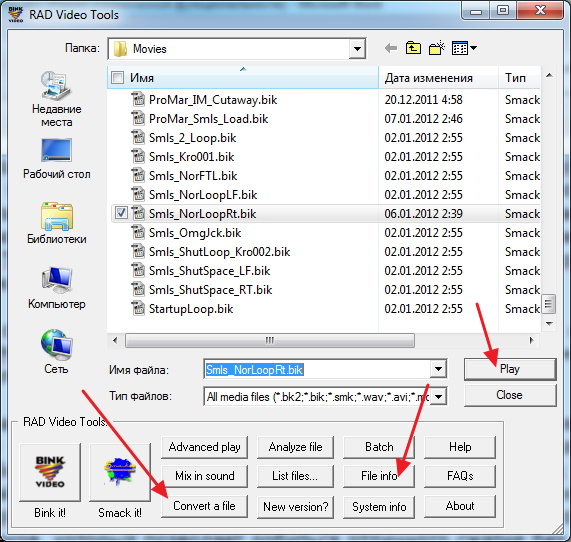Toggle the select-all checkbox beside Имя
571x542 pixels.
click(117, 78)
